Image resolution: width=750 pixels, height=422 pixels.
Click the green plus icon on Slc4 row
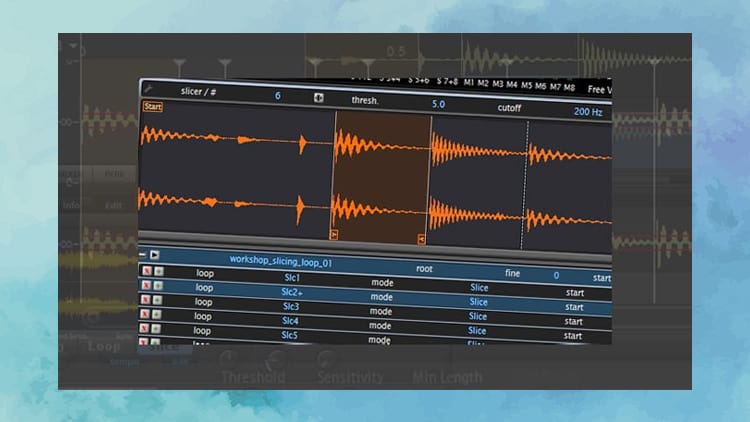[x=156, y=315]
